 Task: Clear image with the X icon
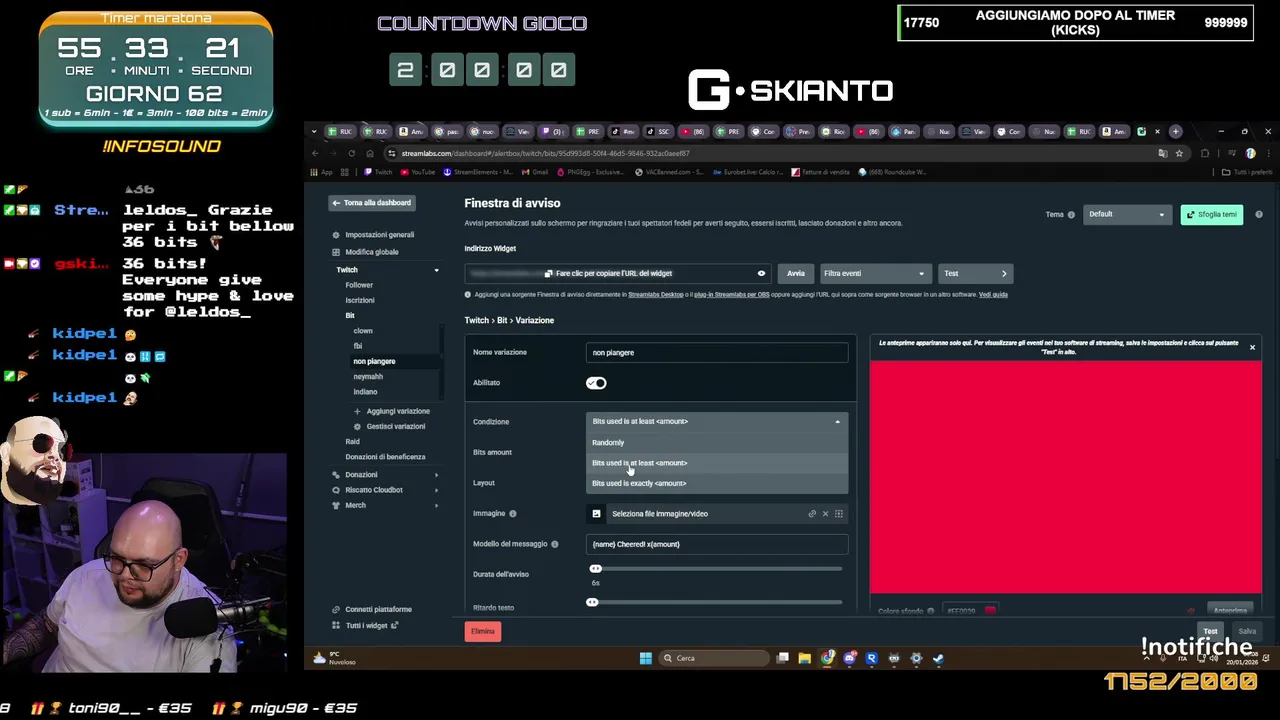tap(825, 514)
